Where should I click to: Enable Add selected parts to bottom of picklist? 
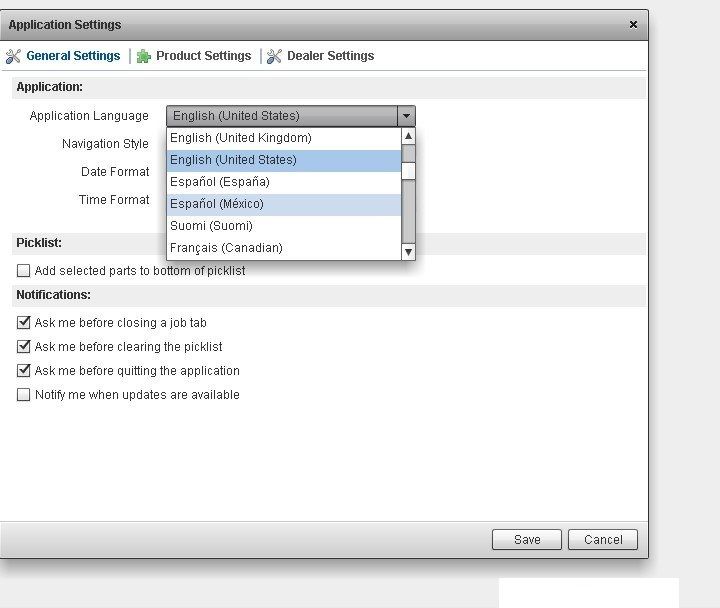pos(24,271)
